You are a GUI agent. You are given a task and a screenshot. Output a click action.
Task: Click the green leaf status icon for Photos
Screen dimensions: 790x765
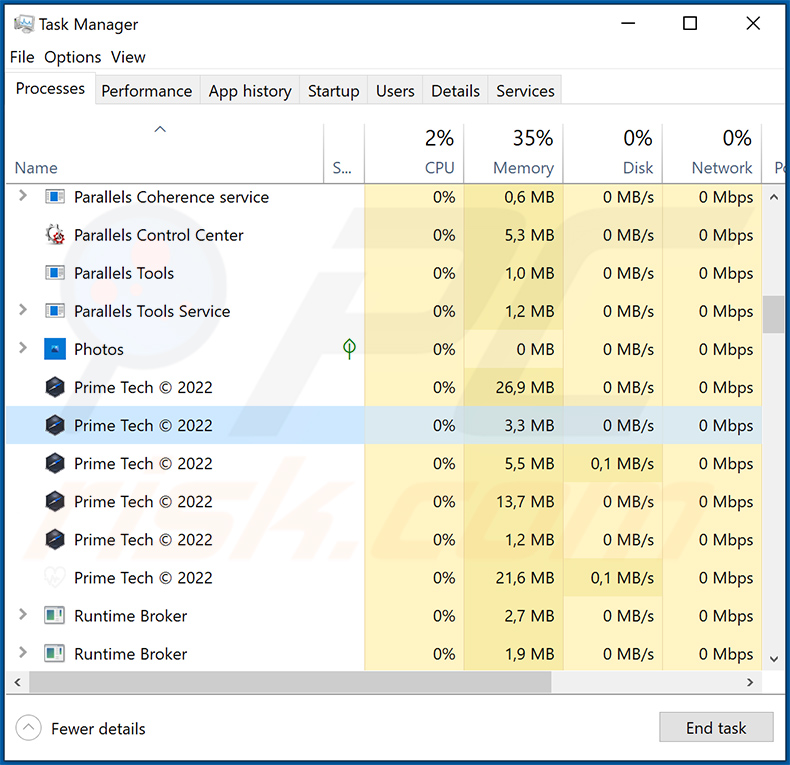(x=349, y=349)
